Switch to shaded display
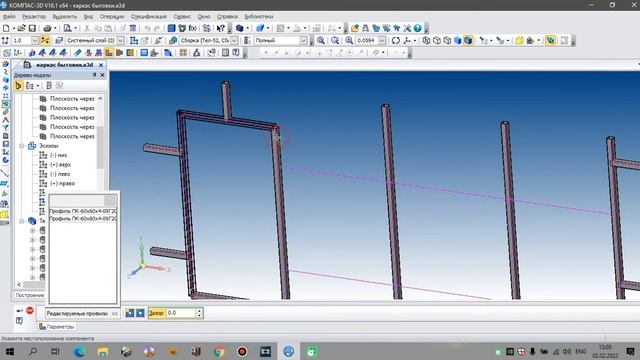 [458, 40]
